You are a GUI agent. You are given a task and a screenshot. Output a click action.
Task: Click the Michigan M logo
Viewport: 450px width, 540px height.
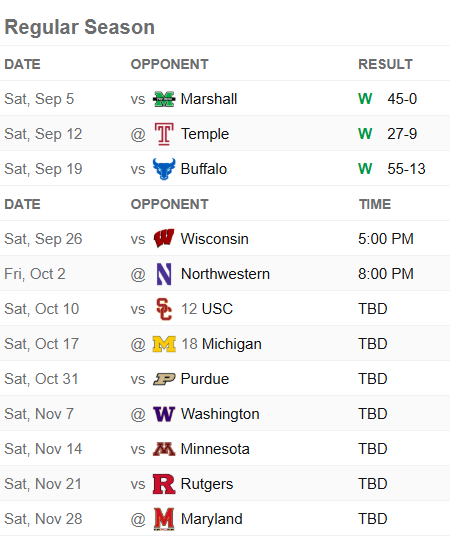coord(164,344)
